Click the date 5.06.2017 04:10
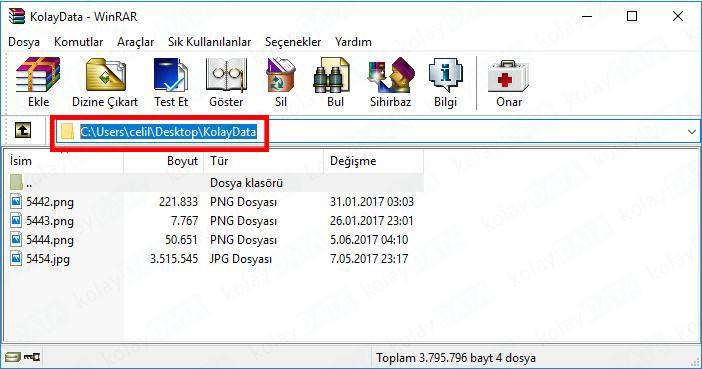 coord(369,240)
